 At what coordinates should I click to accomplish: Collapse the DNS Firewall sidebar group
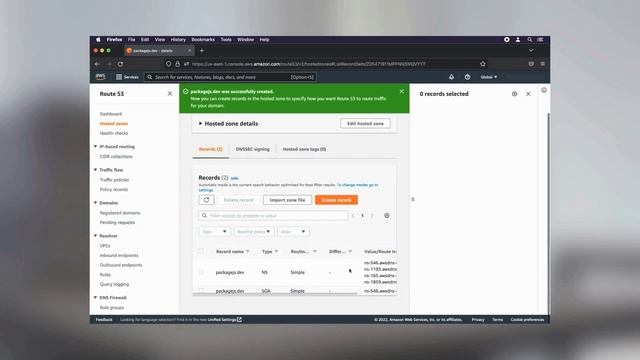[x=96, y=298]
